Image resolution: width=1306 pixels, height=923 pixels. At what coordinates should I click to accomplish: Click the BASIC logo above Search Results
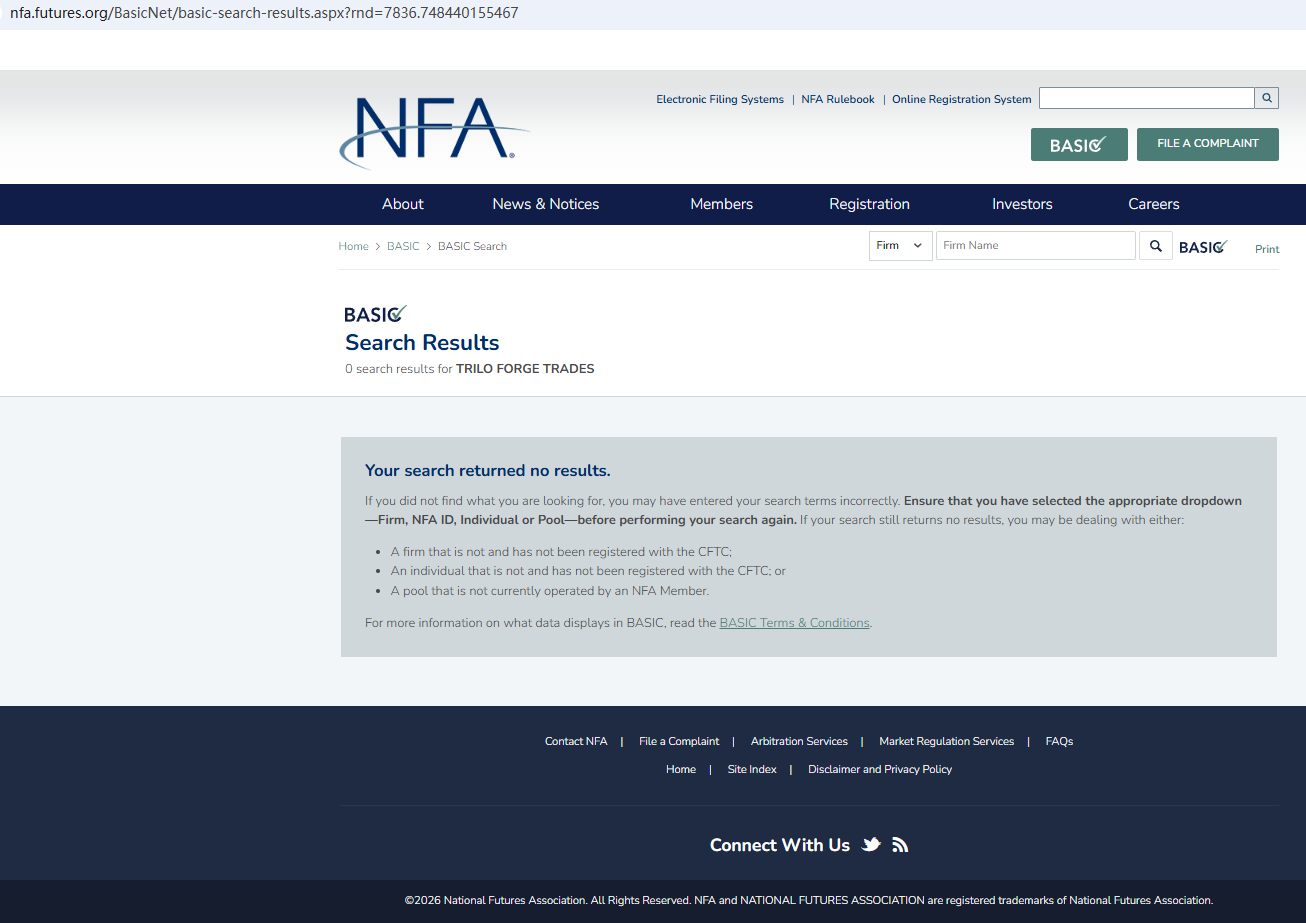pyautogui.click(x=375, y=314)
